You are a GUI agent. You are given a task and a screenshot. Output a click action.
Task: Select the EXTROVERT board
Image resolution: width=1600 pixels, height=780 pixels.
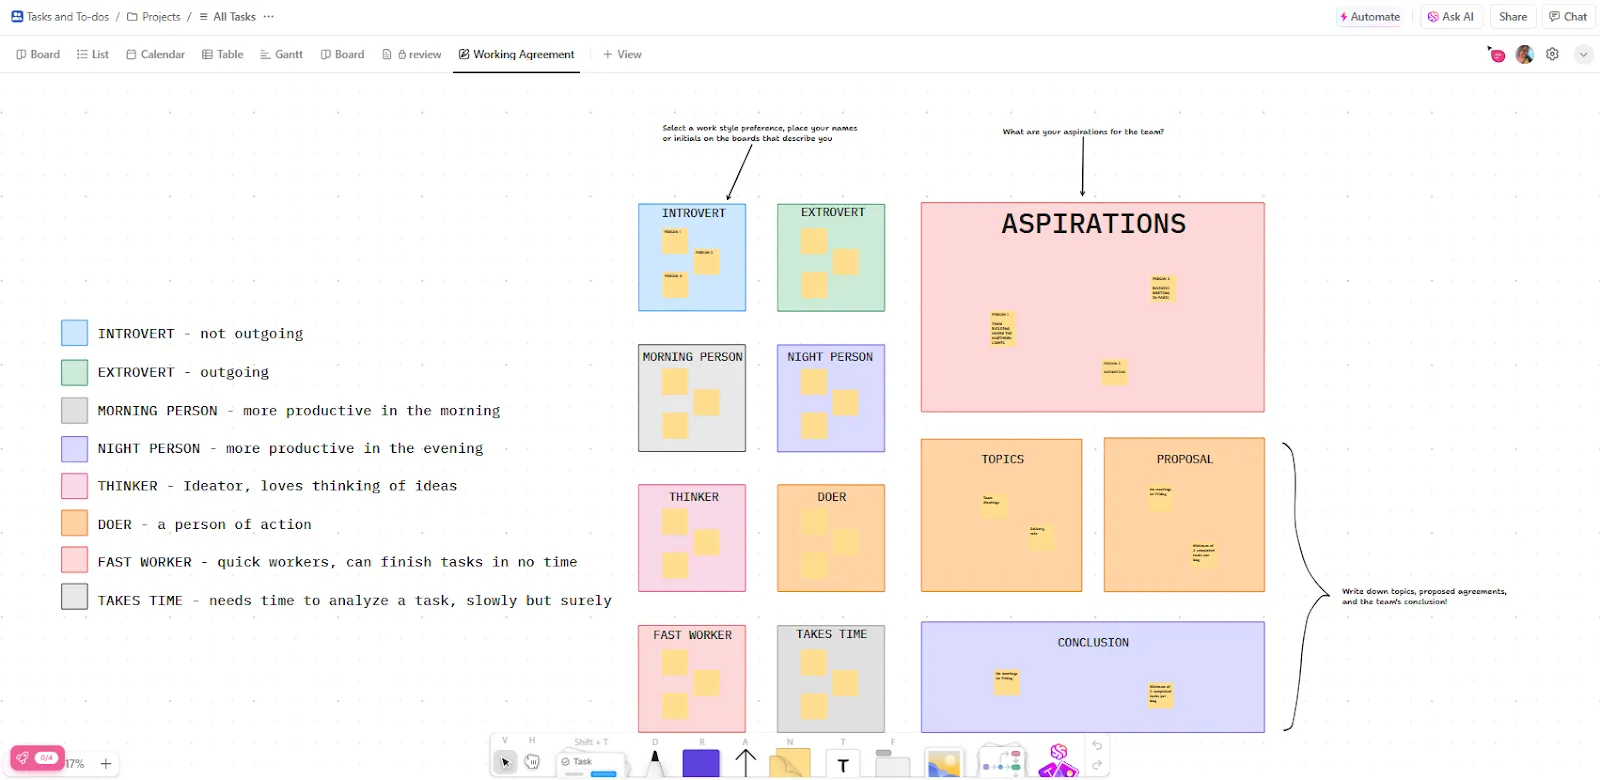[x=831, y=257]
